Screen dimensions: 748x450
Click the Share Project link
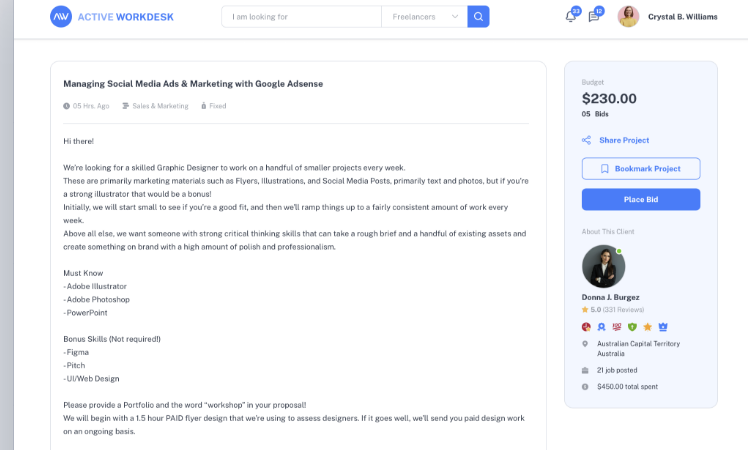[x=624, y=140]
